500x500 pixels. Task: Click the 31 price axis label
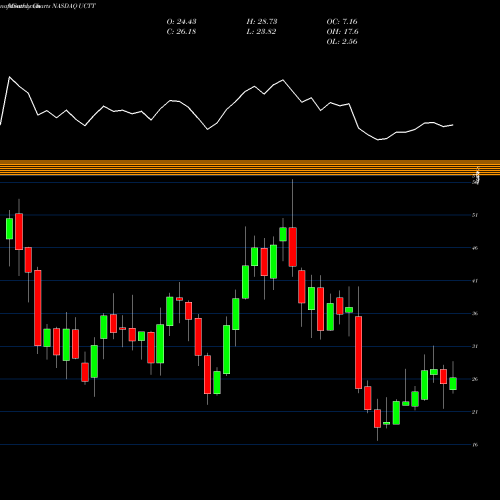click(x=475, y=346)
